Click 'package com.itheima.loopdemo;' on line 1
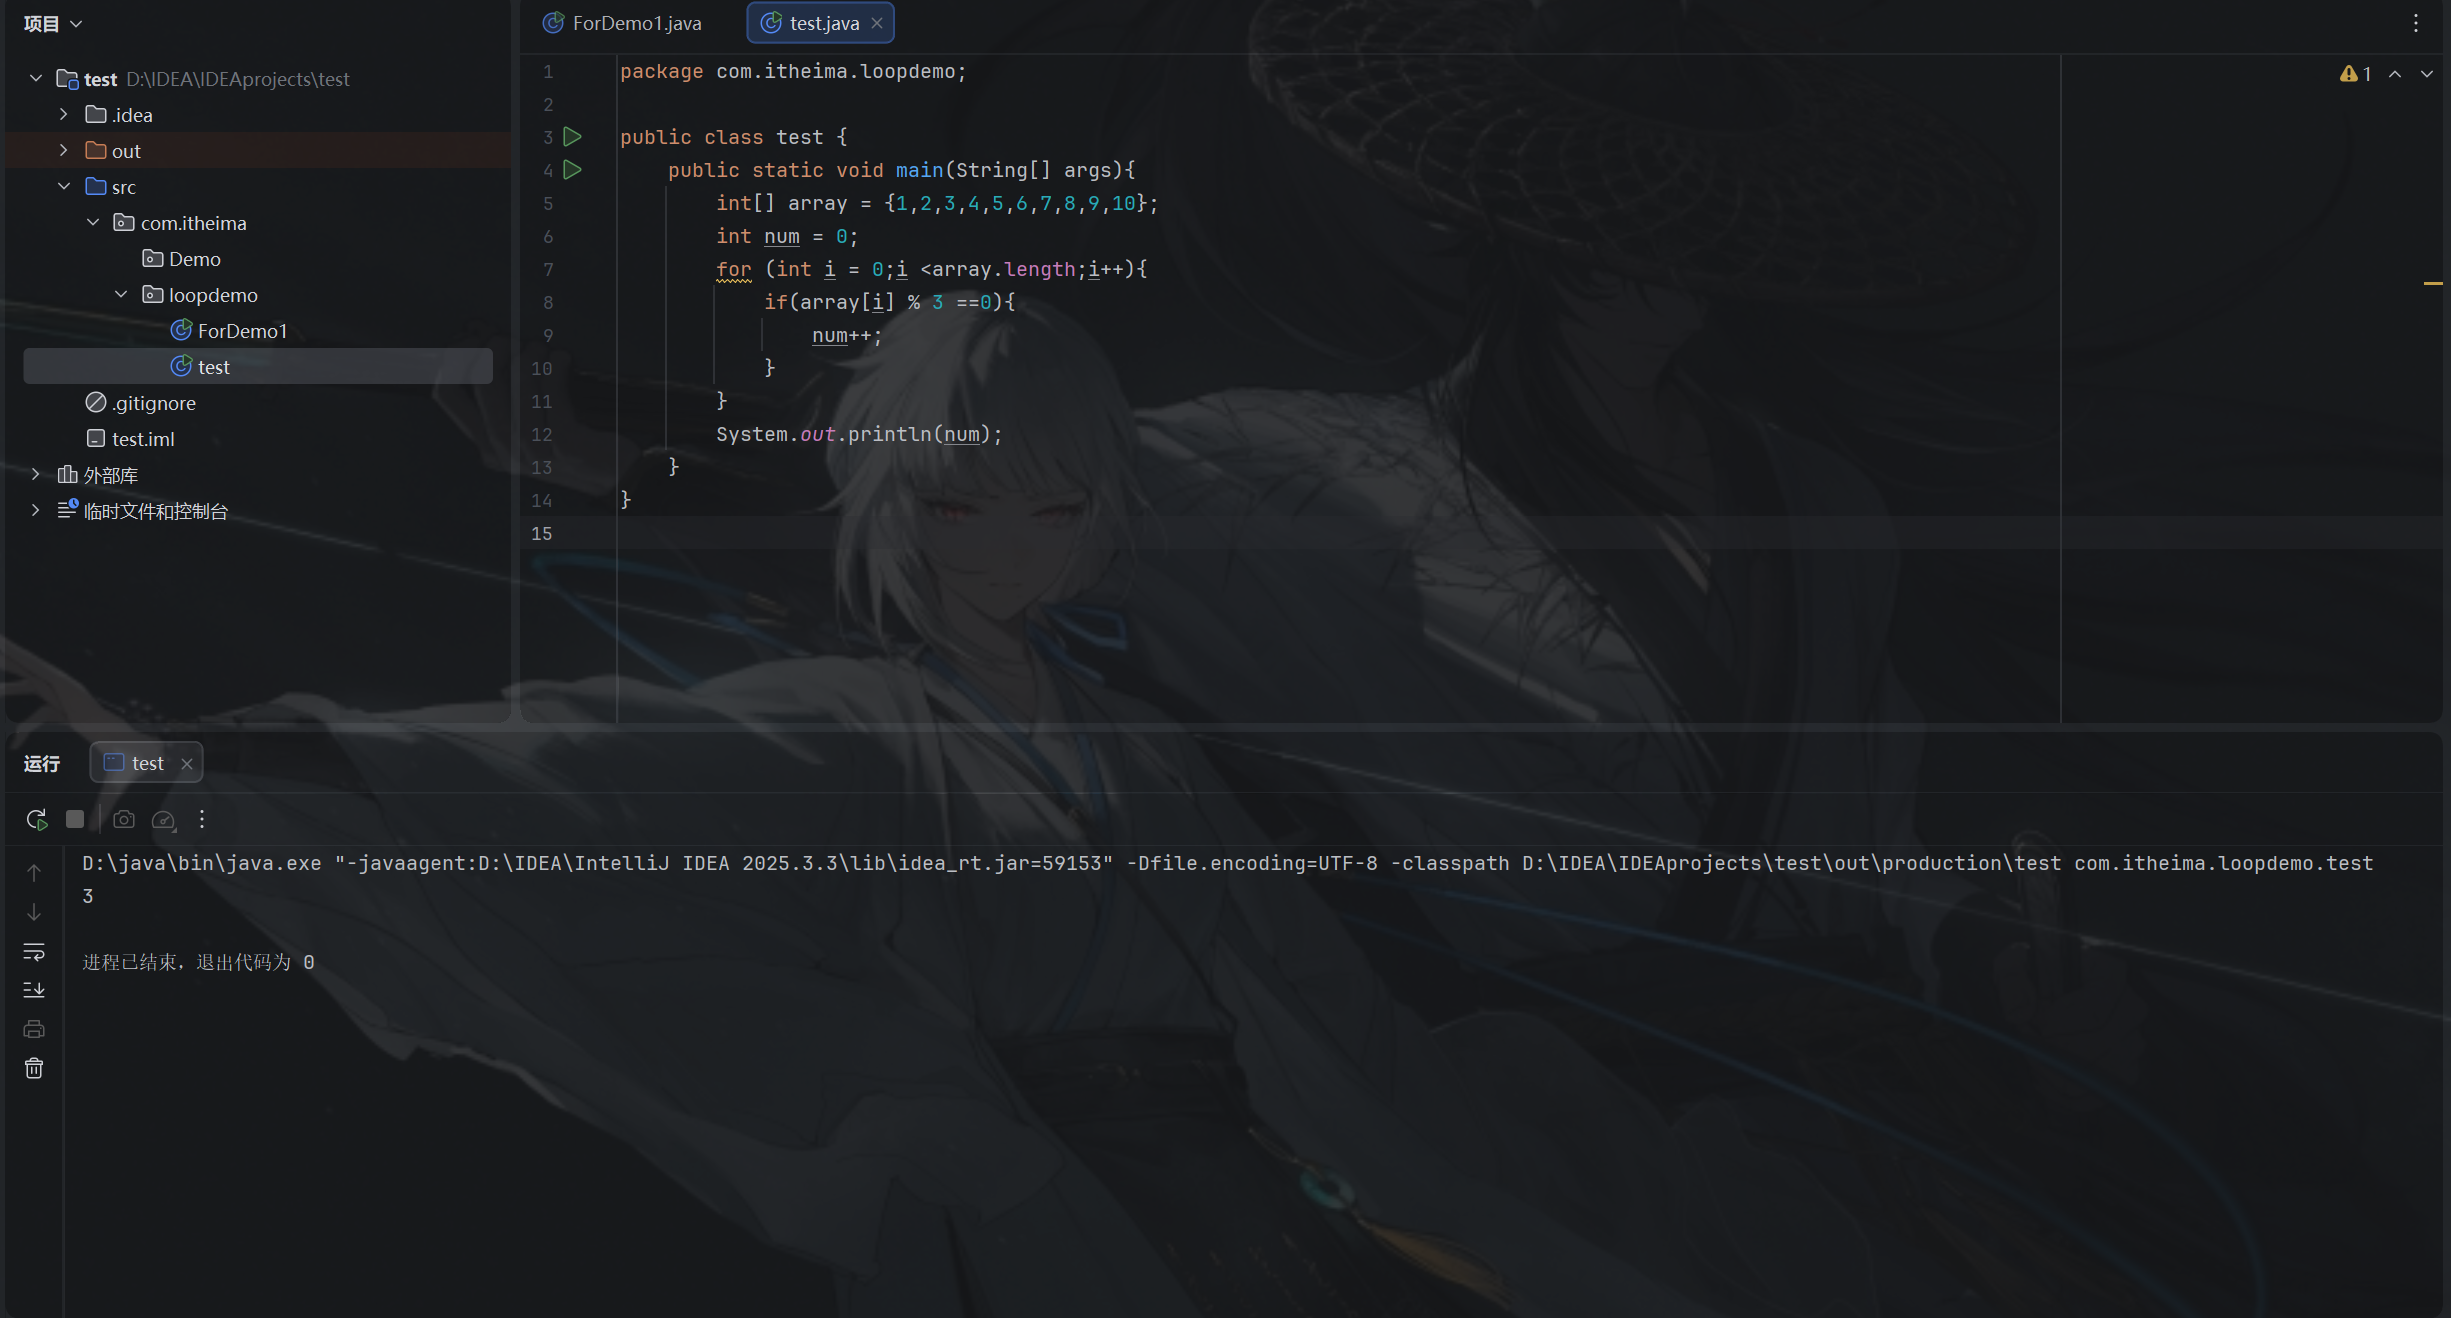 click(x=793, y=72)
